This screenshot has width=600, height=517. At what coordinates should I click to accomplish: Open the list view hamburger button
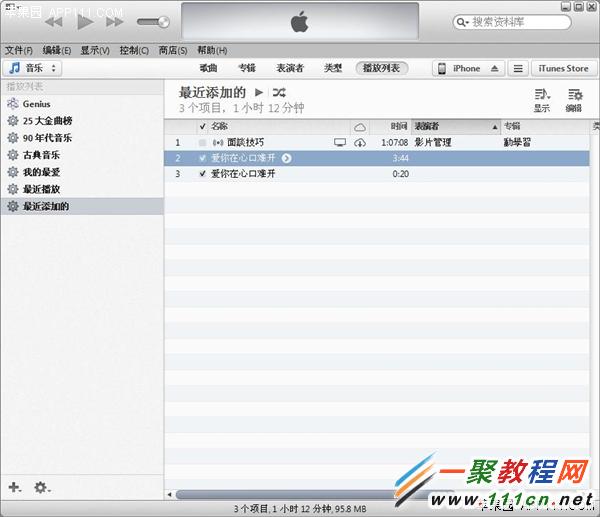point(518,68)
